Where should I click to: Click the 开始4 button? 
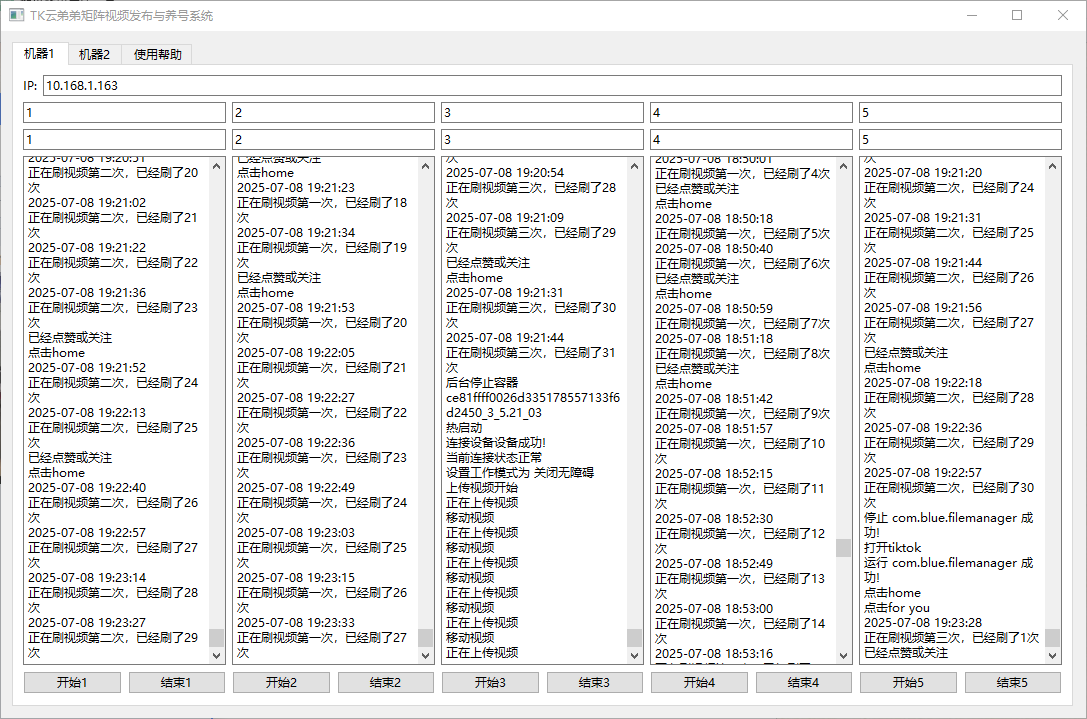point(699,682)
